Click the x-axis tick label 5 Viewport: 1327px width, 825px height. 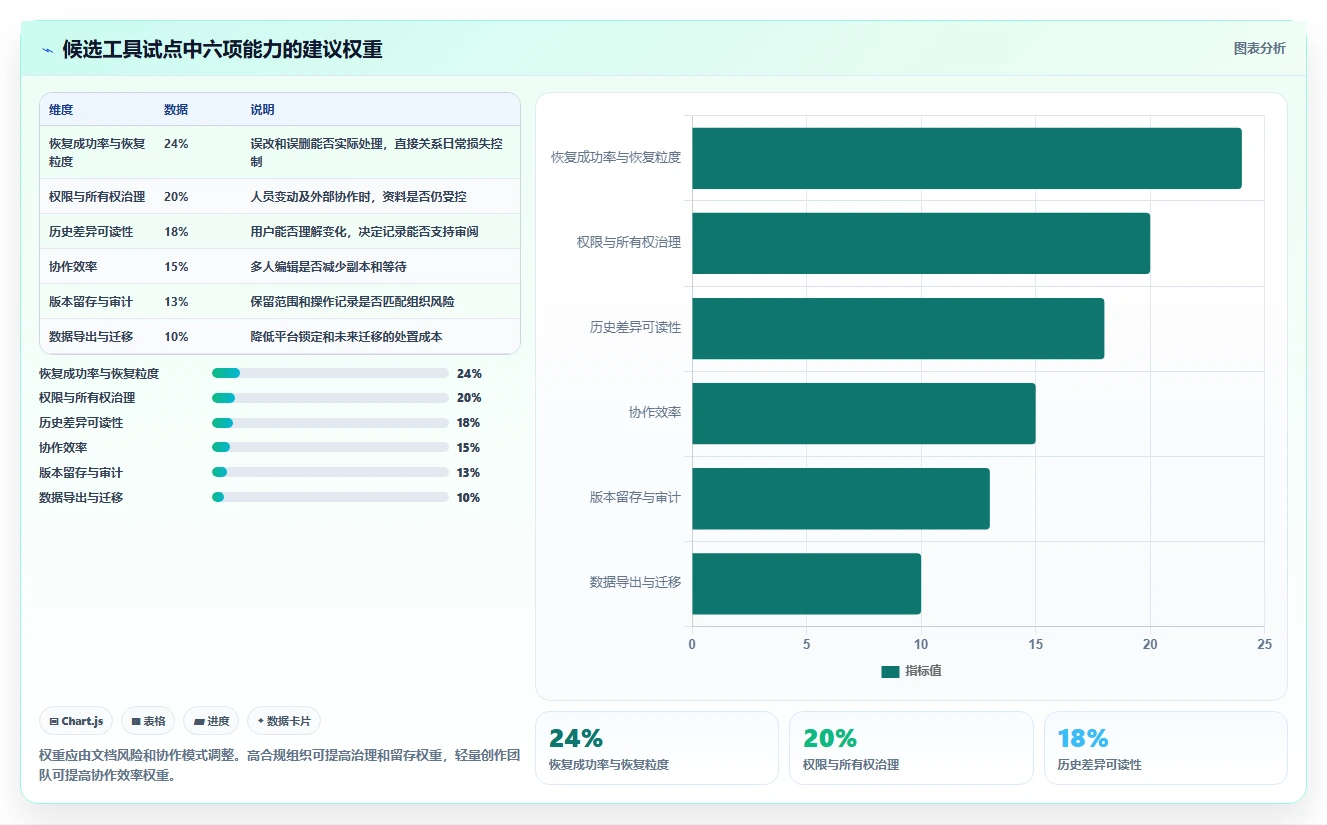[x=806, y=645]
